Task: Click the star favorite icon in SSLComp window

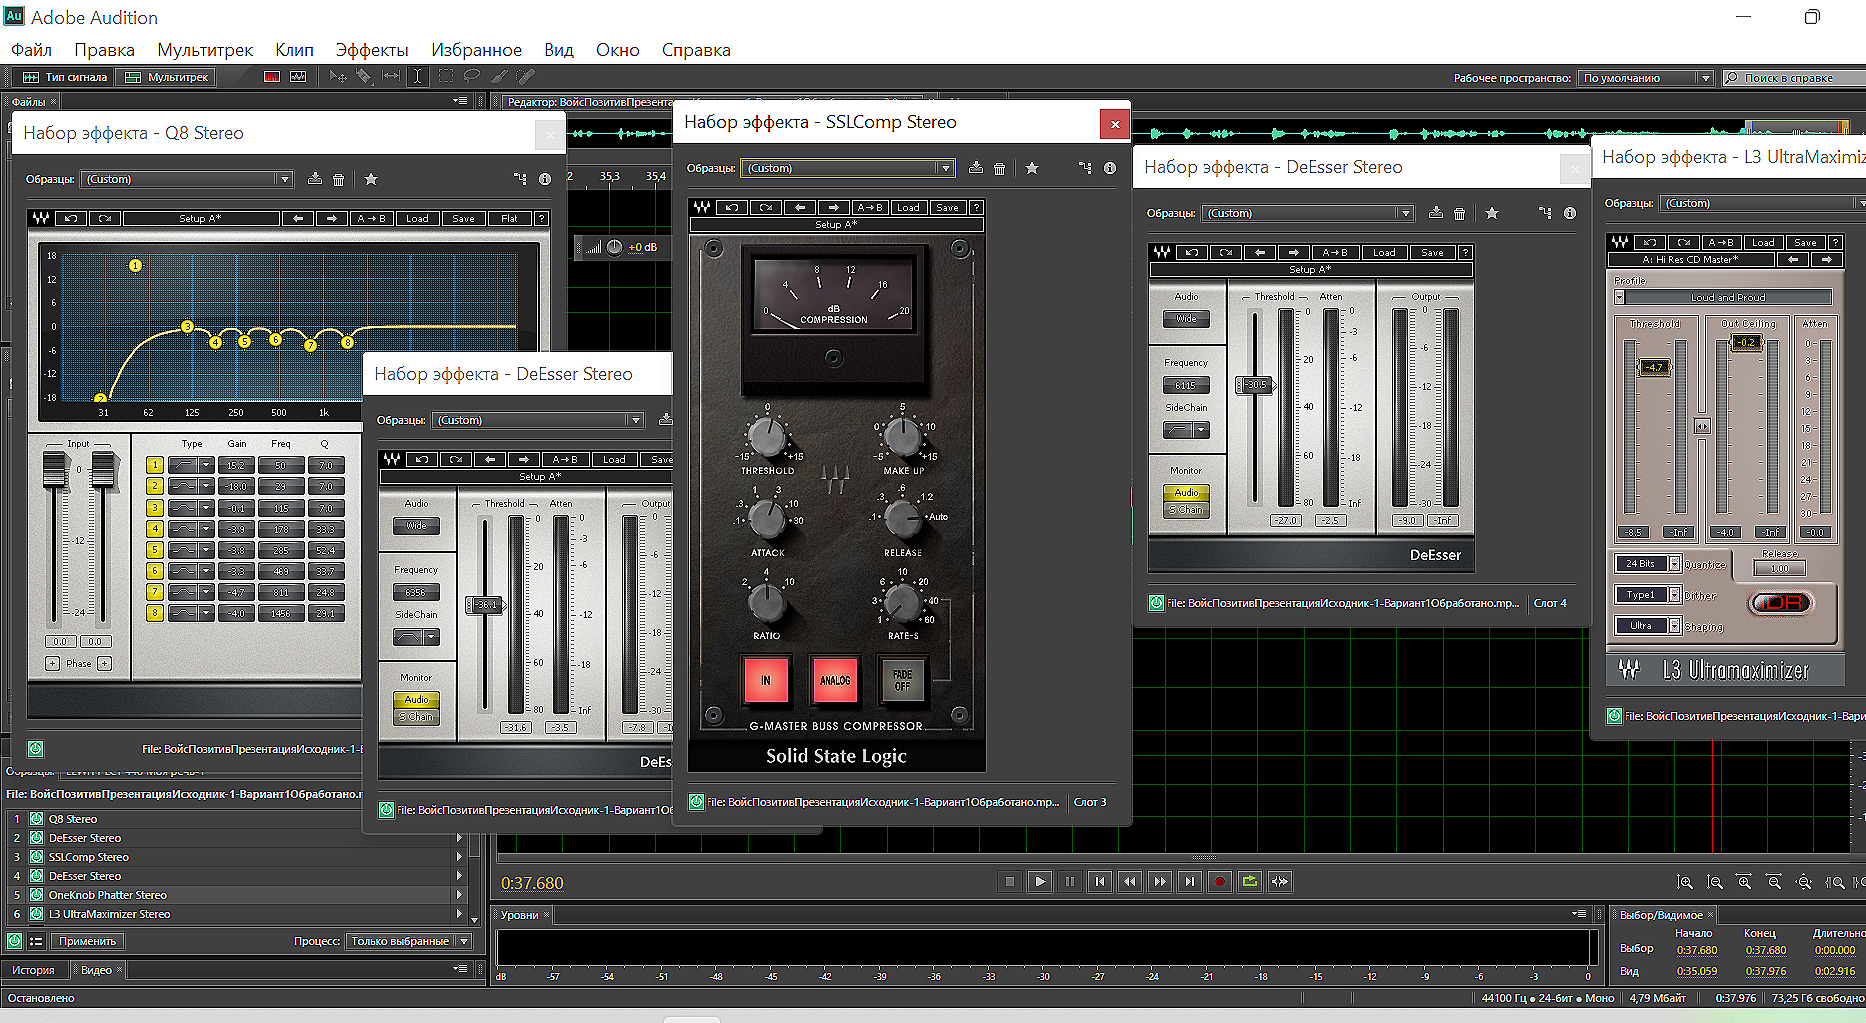Action: point(1032,168)
